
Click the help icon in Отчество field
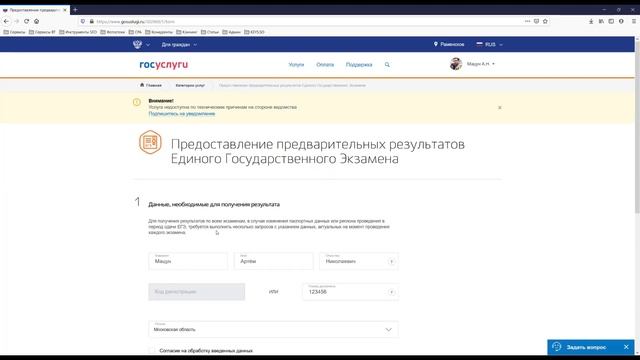click(391, 262)
